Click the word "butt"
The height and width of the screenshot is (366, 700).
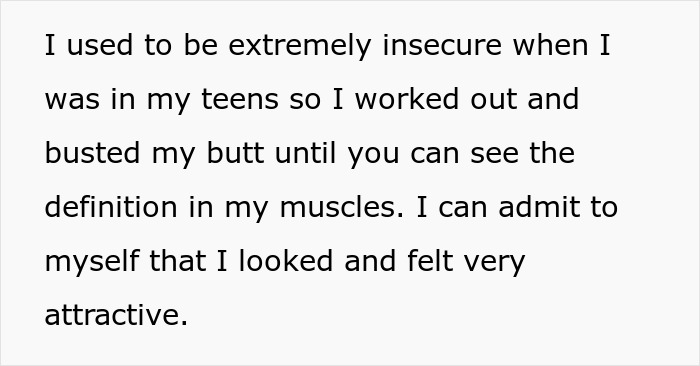coord(235,153)
